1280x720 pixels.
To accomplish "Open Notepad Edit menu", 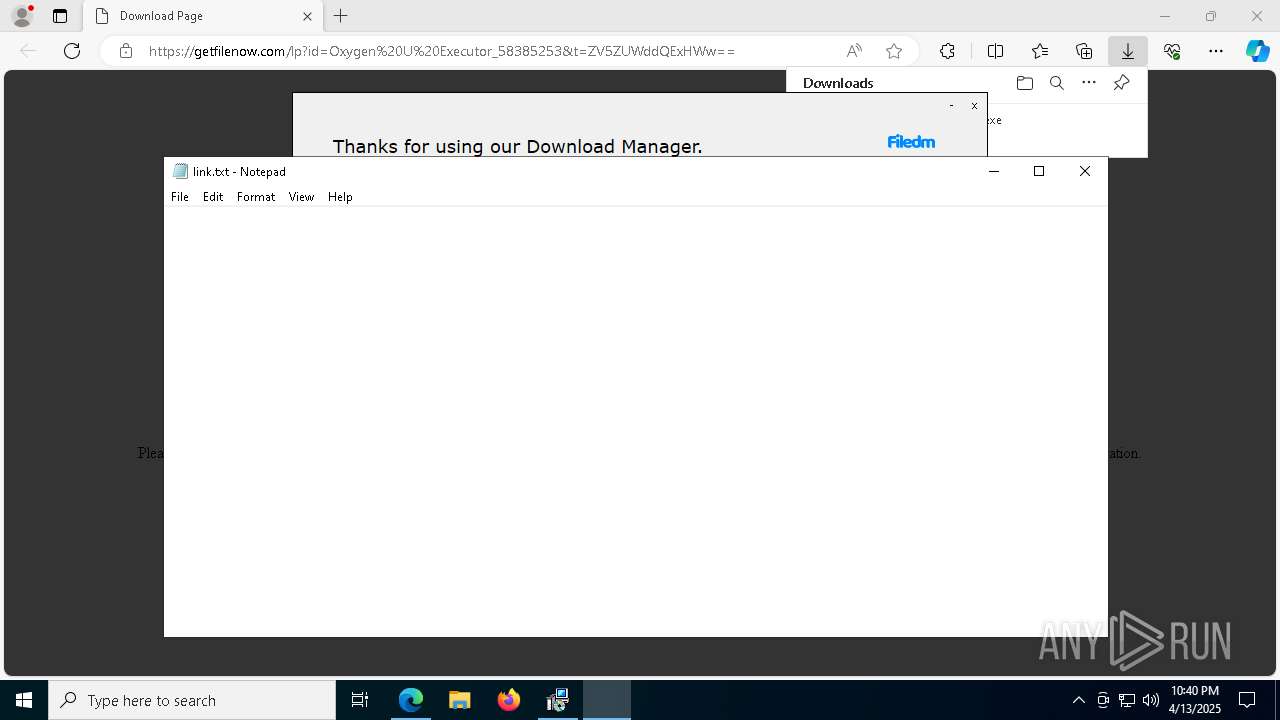I will tap(213, 197).
